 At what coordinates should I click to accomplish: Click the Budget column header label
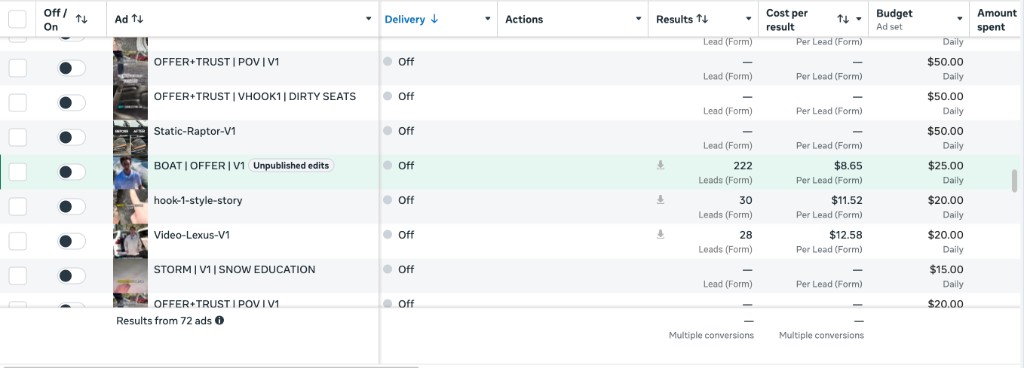(x=894, y=13)
